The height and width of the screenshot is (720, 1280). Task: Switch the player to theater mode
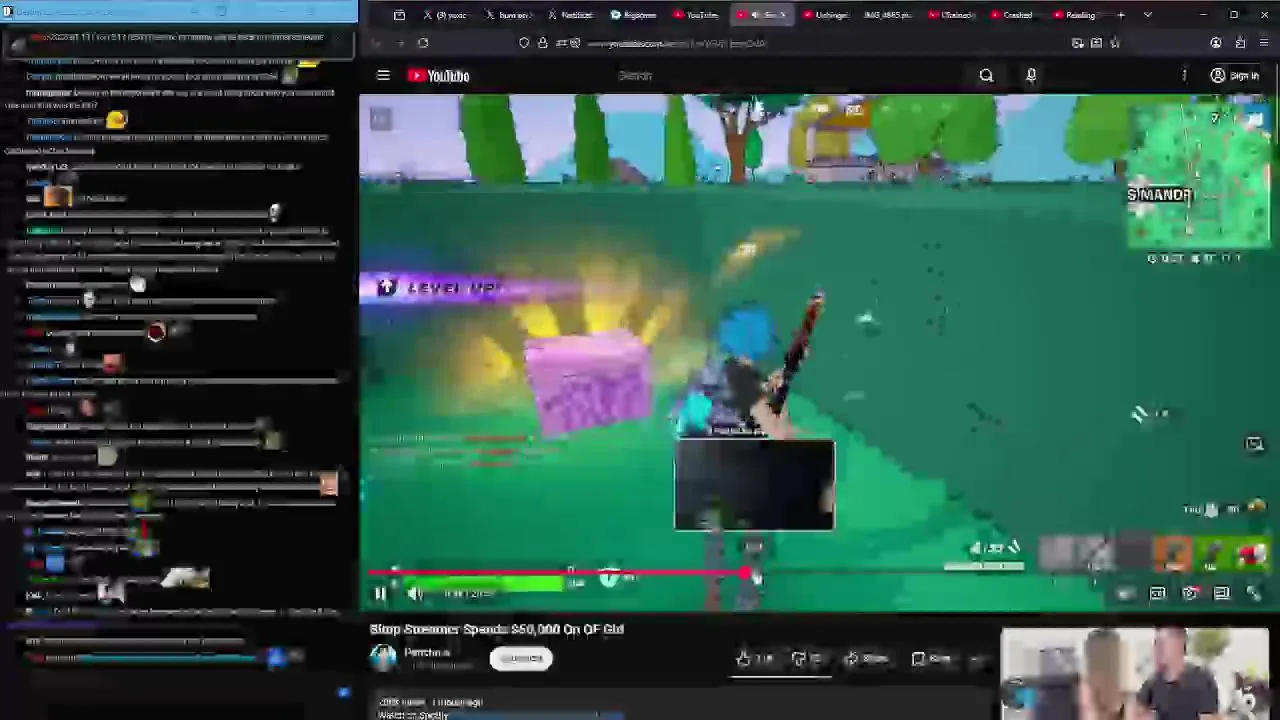pos(1222,593)
